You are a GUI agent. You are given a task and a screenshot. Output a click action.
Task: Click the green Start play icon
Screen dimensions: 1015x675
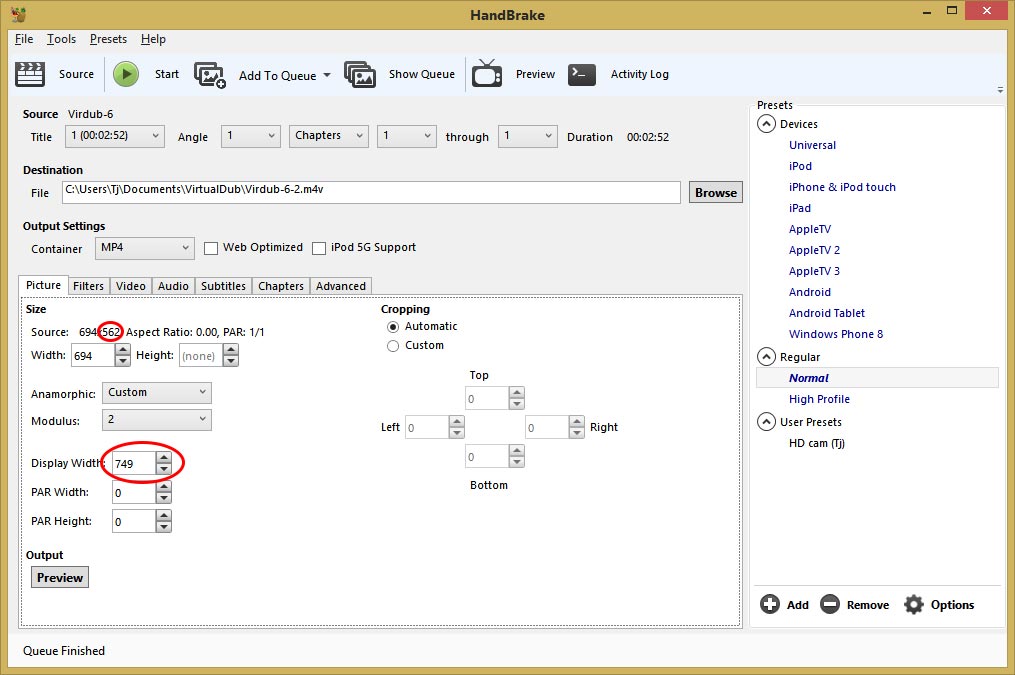[126, 74]
